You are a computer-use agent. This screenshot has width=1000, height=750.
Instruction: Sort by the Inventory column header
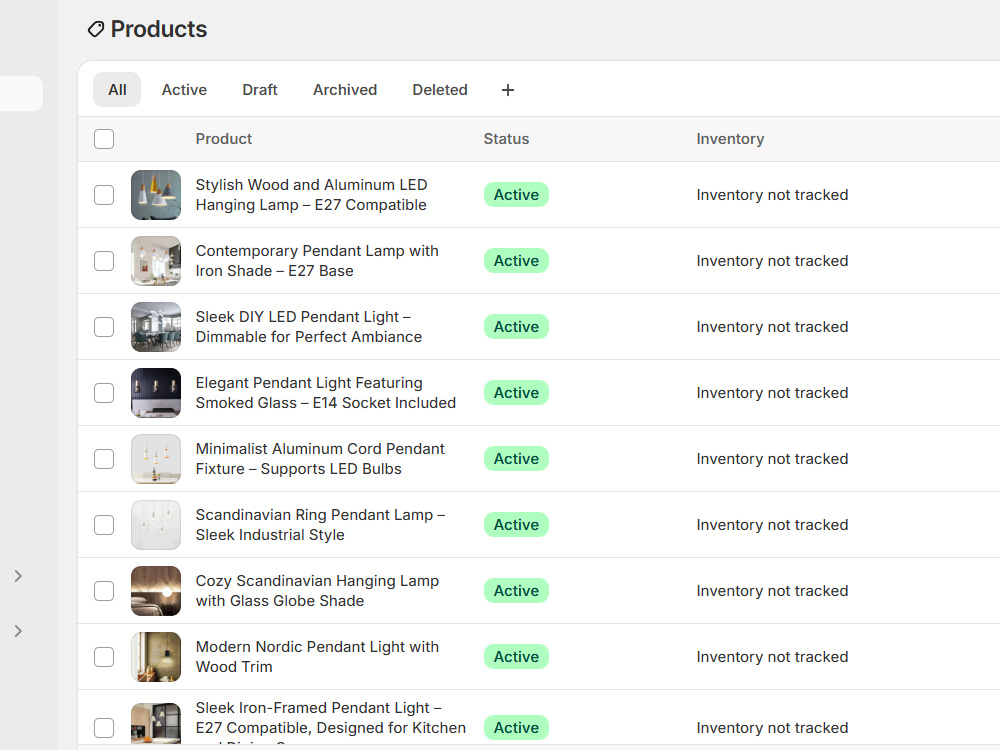730,139
